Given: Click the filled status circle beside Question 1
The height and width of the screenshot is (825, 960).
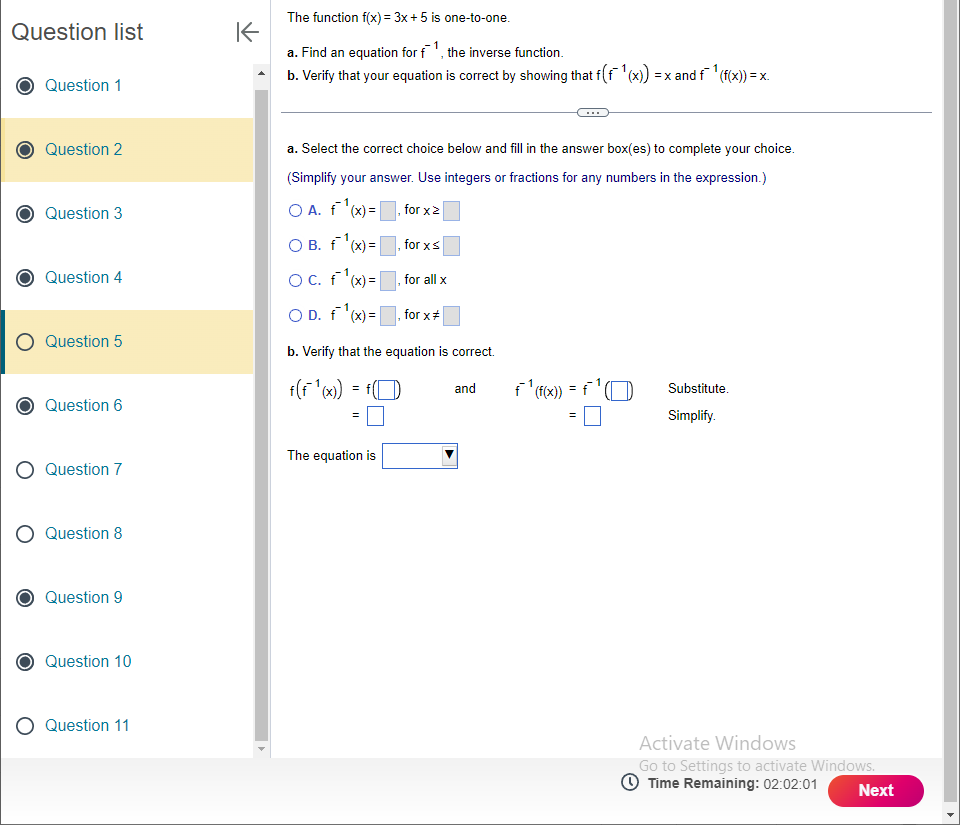Looking at the screenshot, I should pyautogui.click(x=24, y=85).
